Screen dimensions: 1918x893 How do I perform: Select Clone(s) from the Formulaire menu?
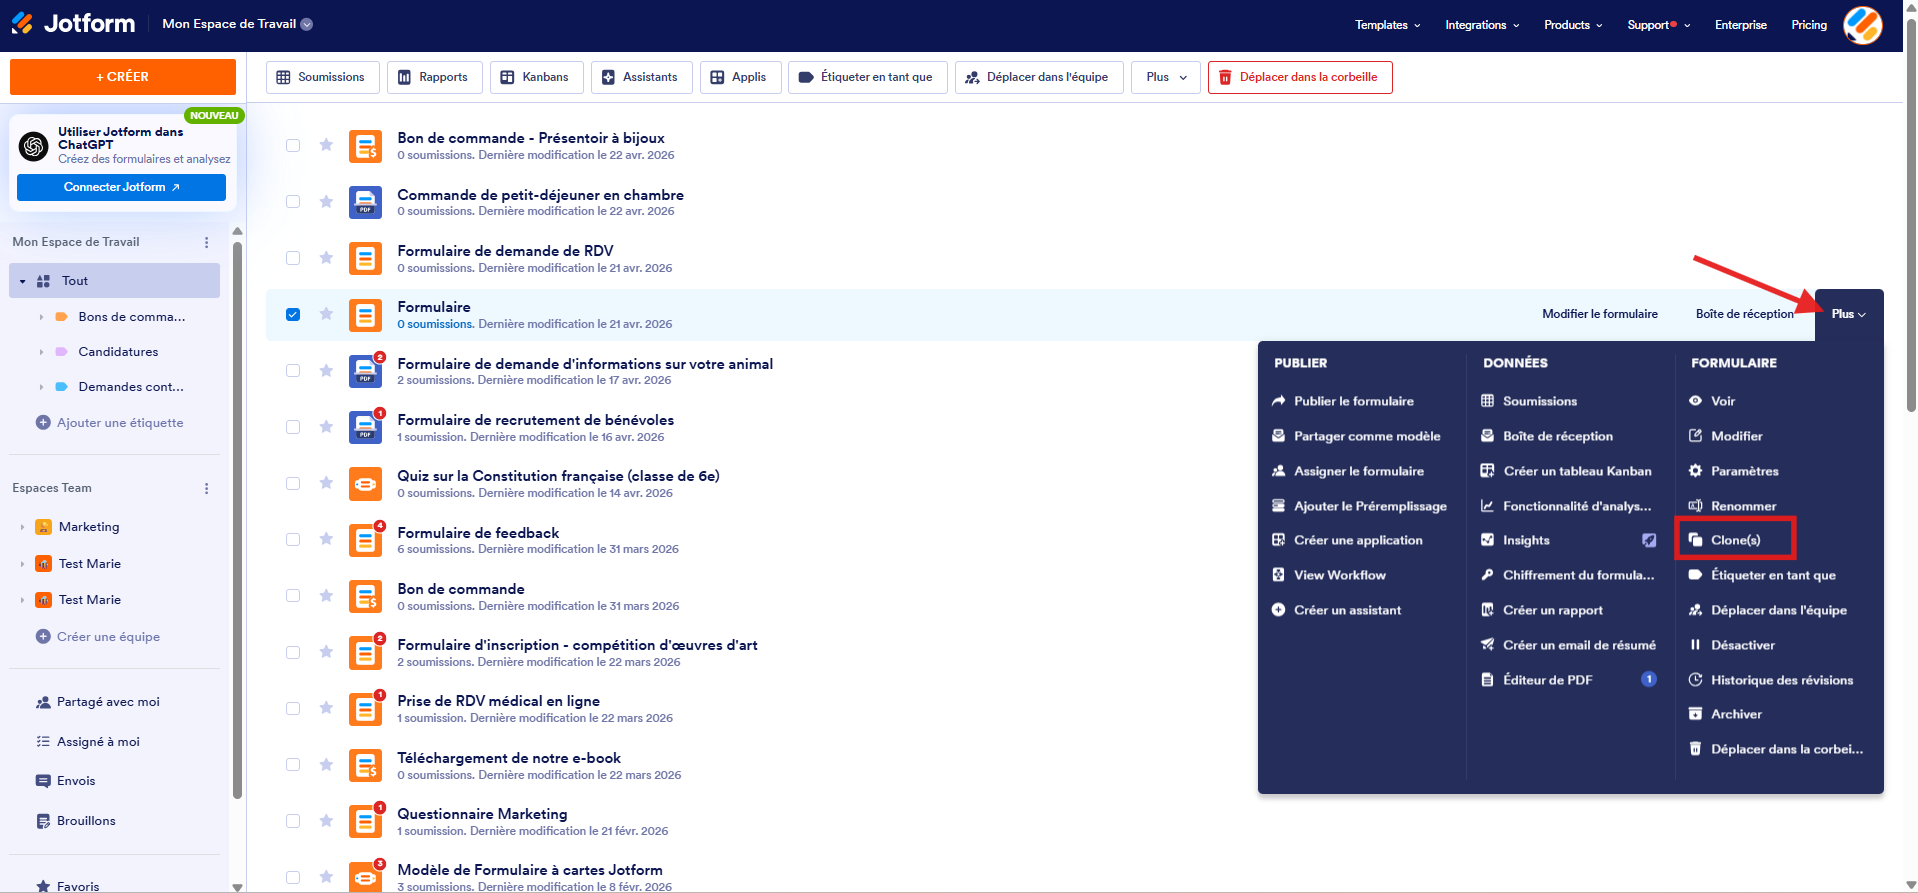1735,540
